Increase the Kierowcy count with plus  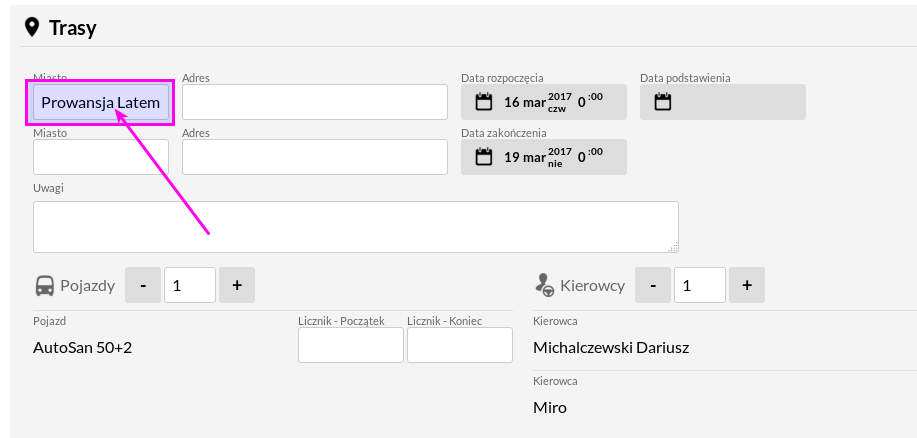747,285
